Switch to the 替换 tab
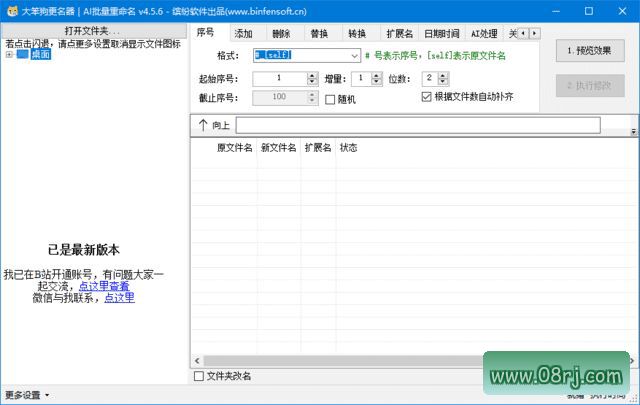 click(x=319, y=33)
